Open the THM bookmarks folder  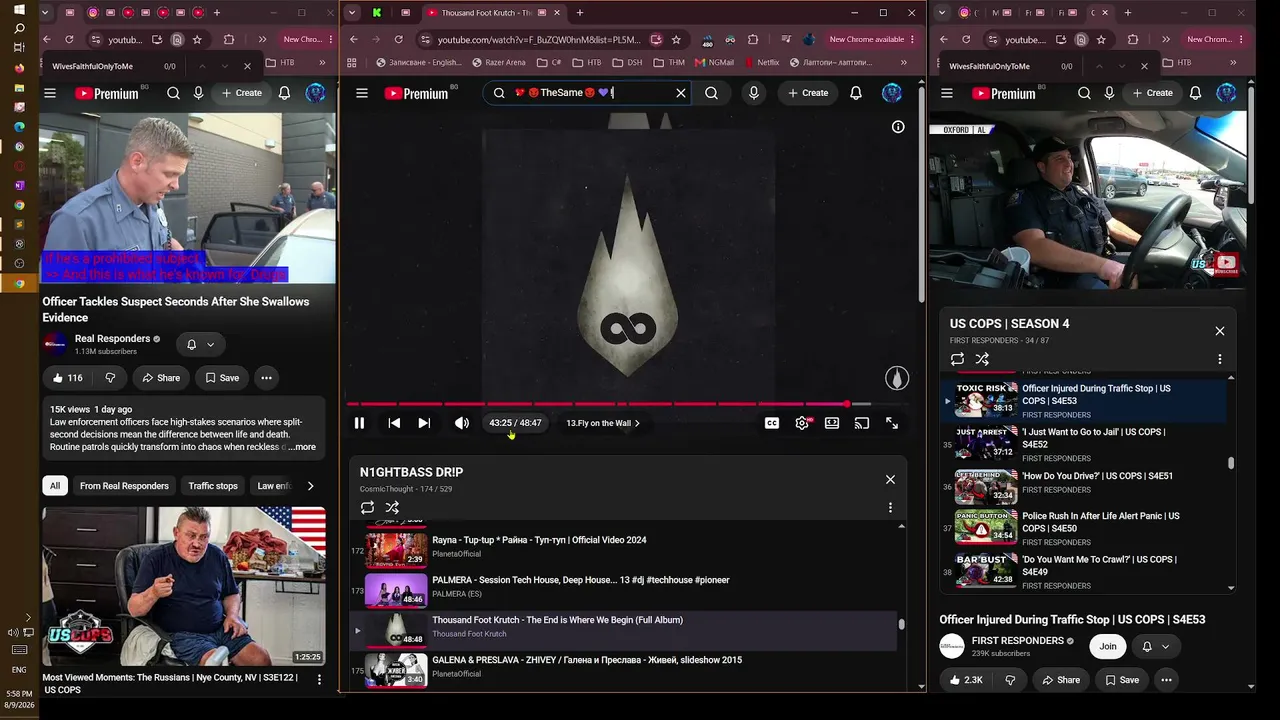669,62
